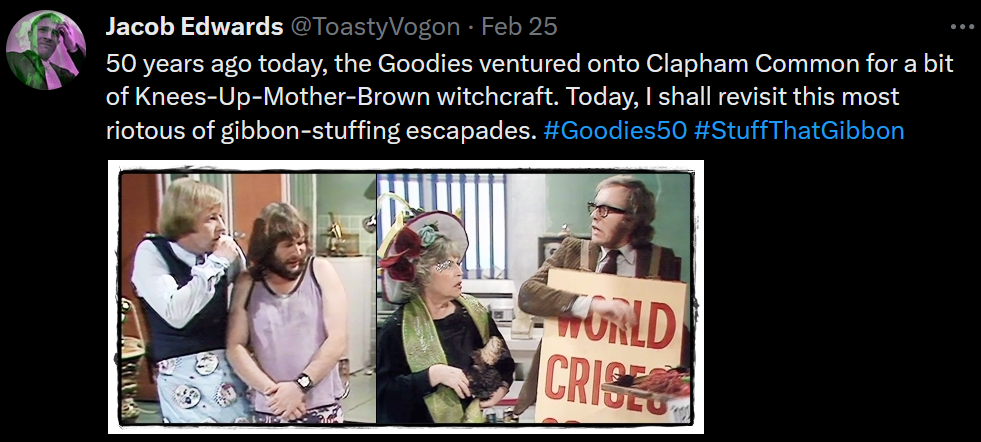Open the right photo with the sign

(x=534, y=298)
